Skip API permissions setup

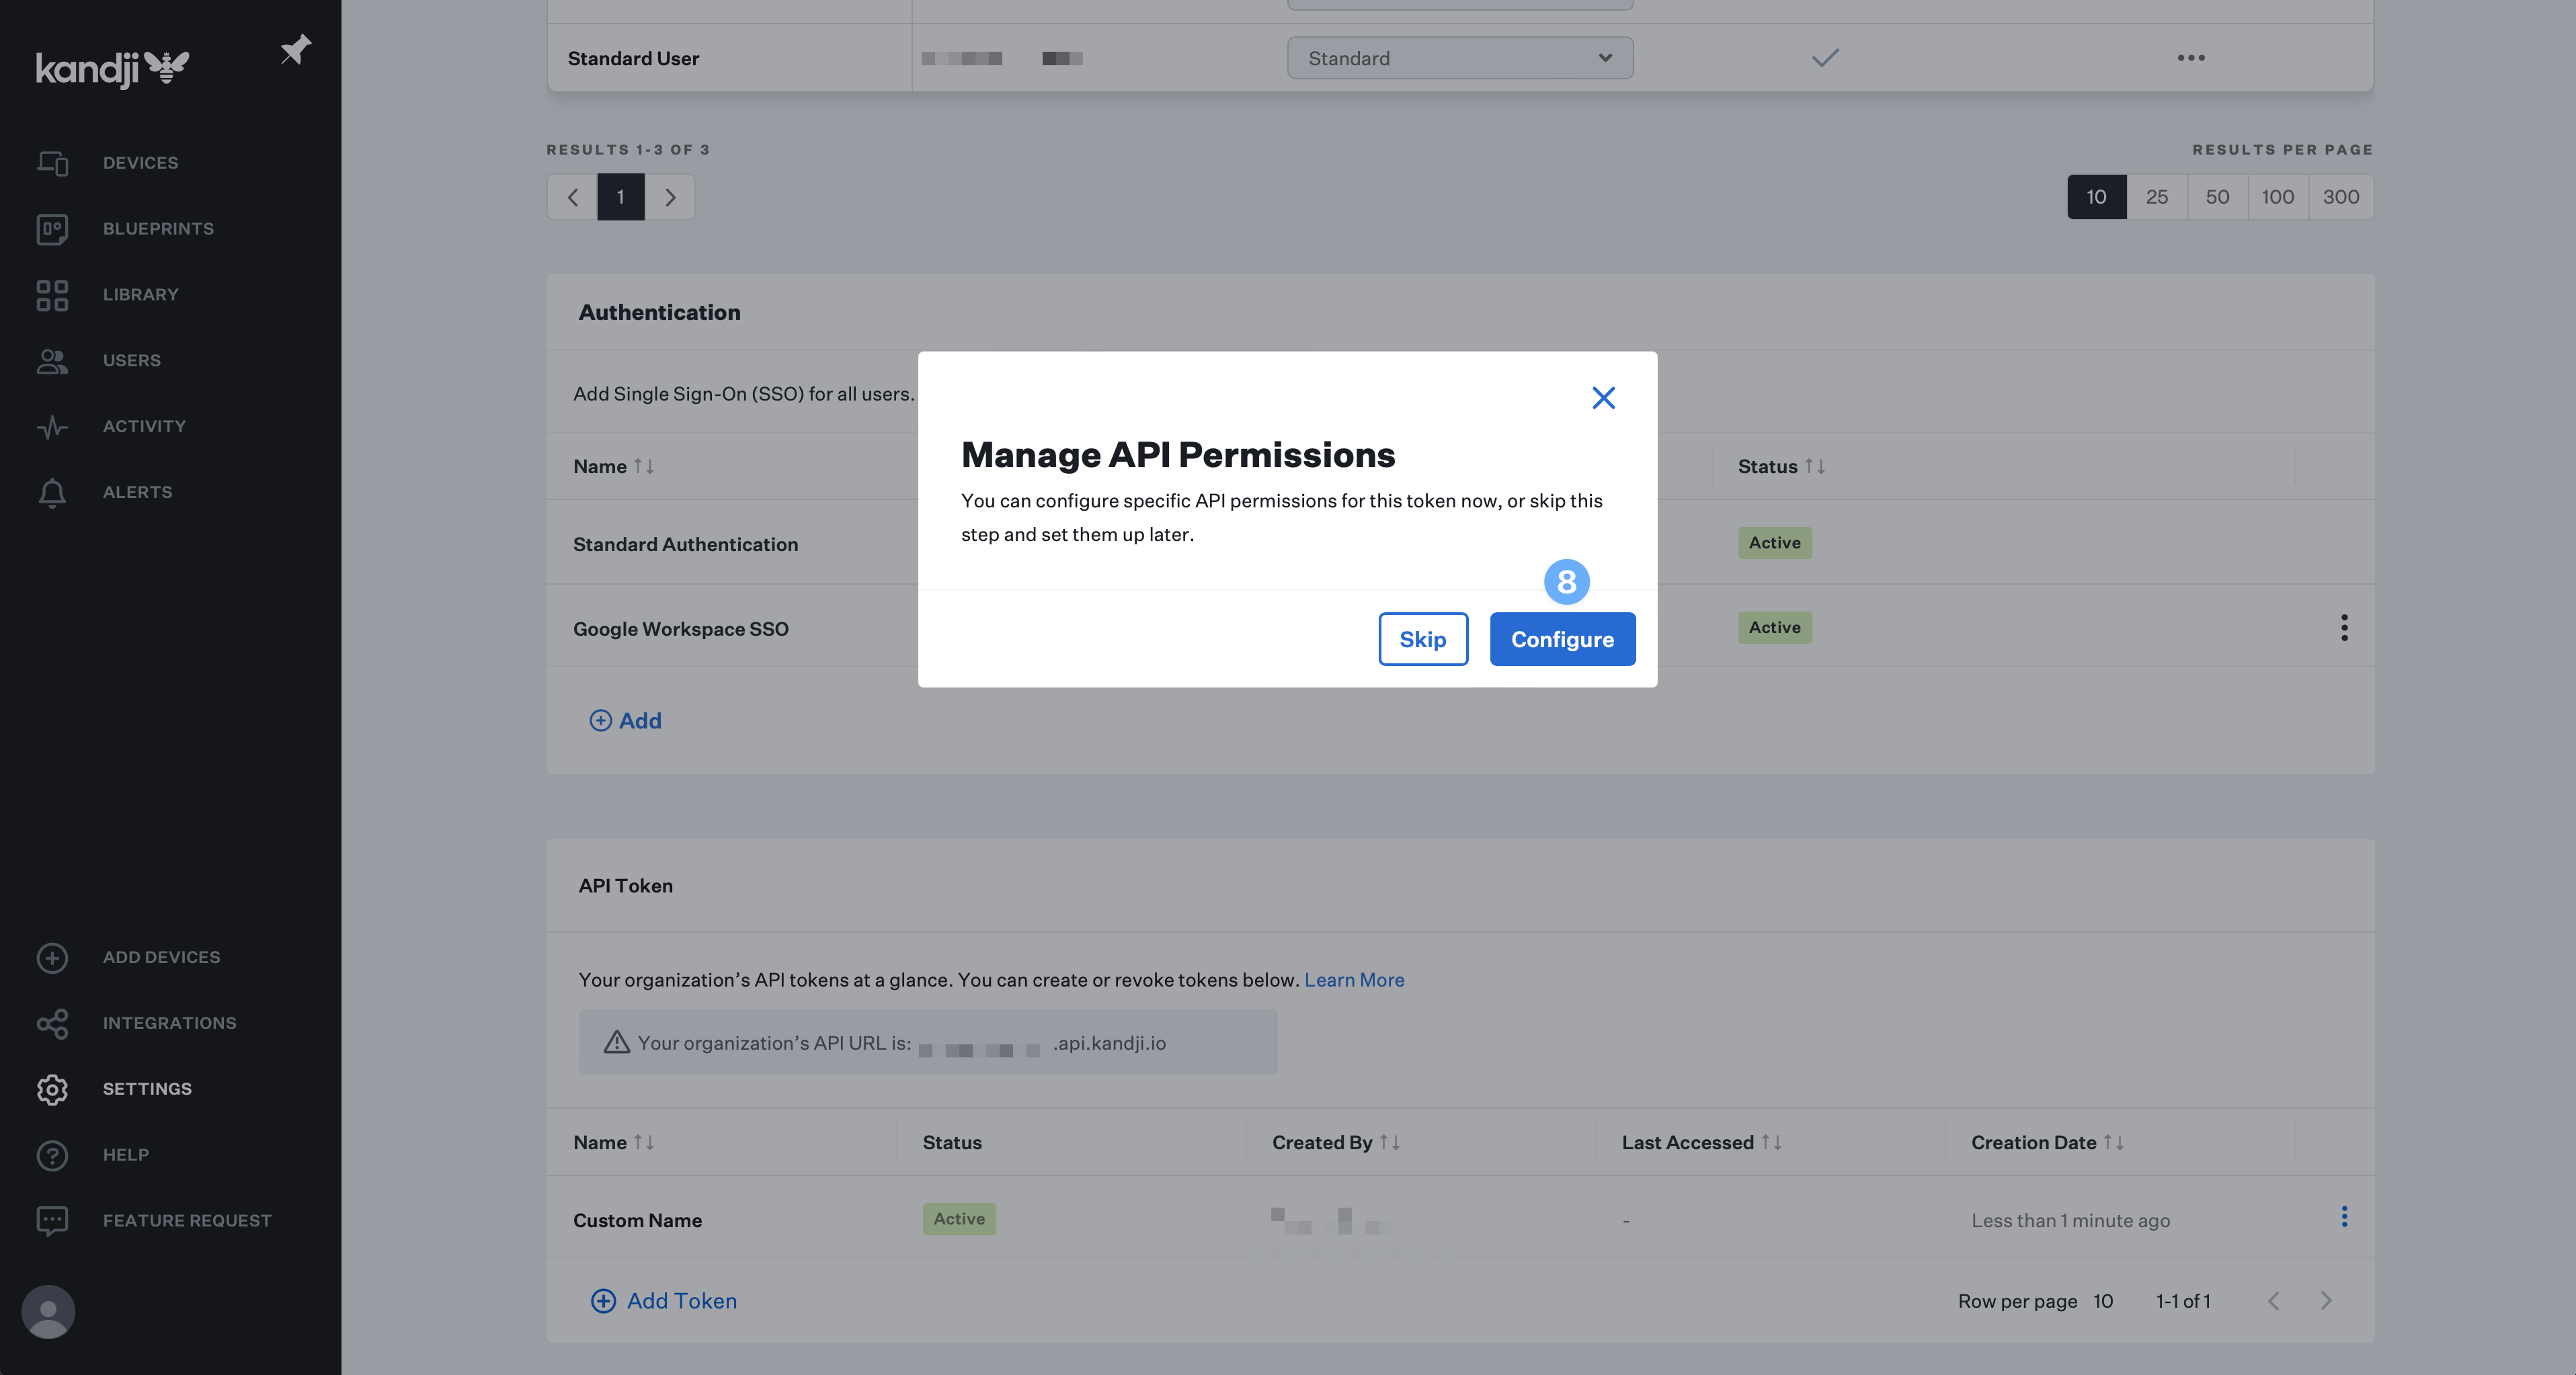pos(1422,639)
